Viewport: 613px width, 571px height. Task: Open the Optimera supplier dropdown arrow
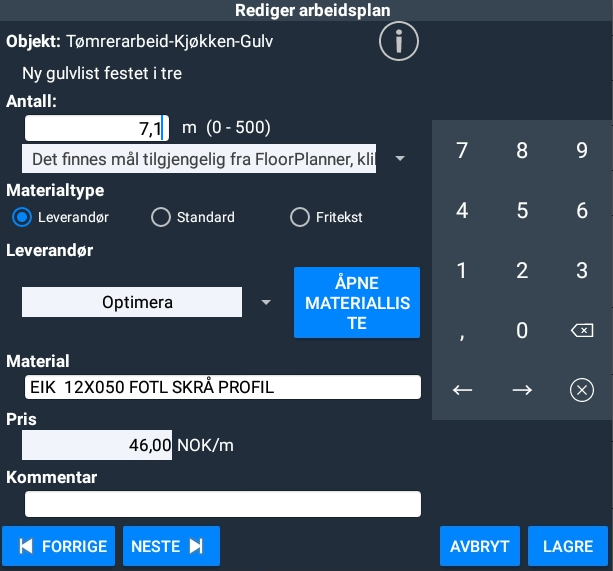coord(266,302)
